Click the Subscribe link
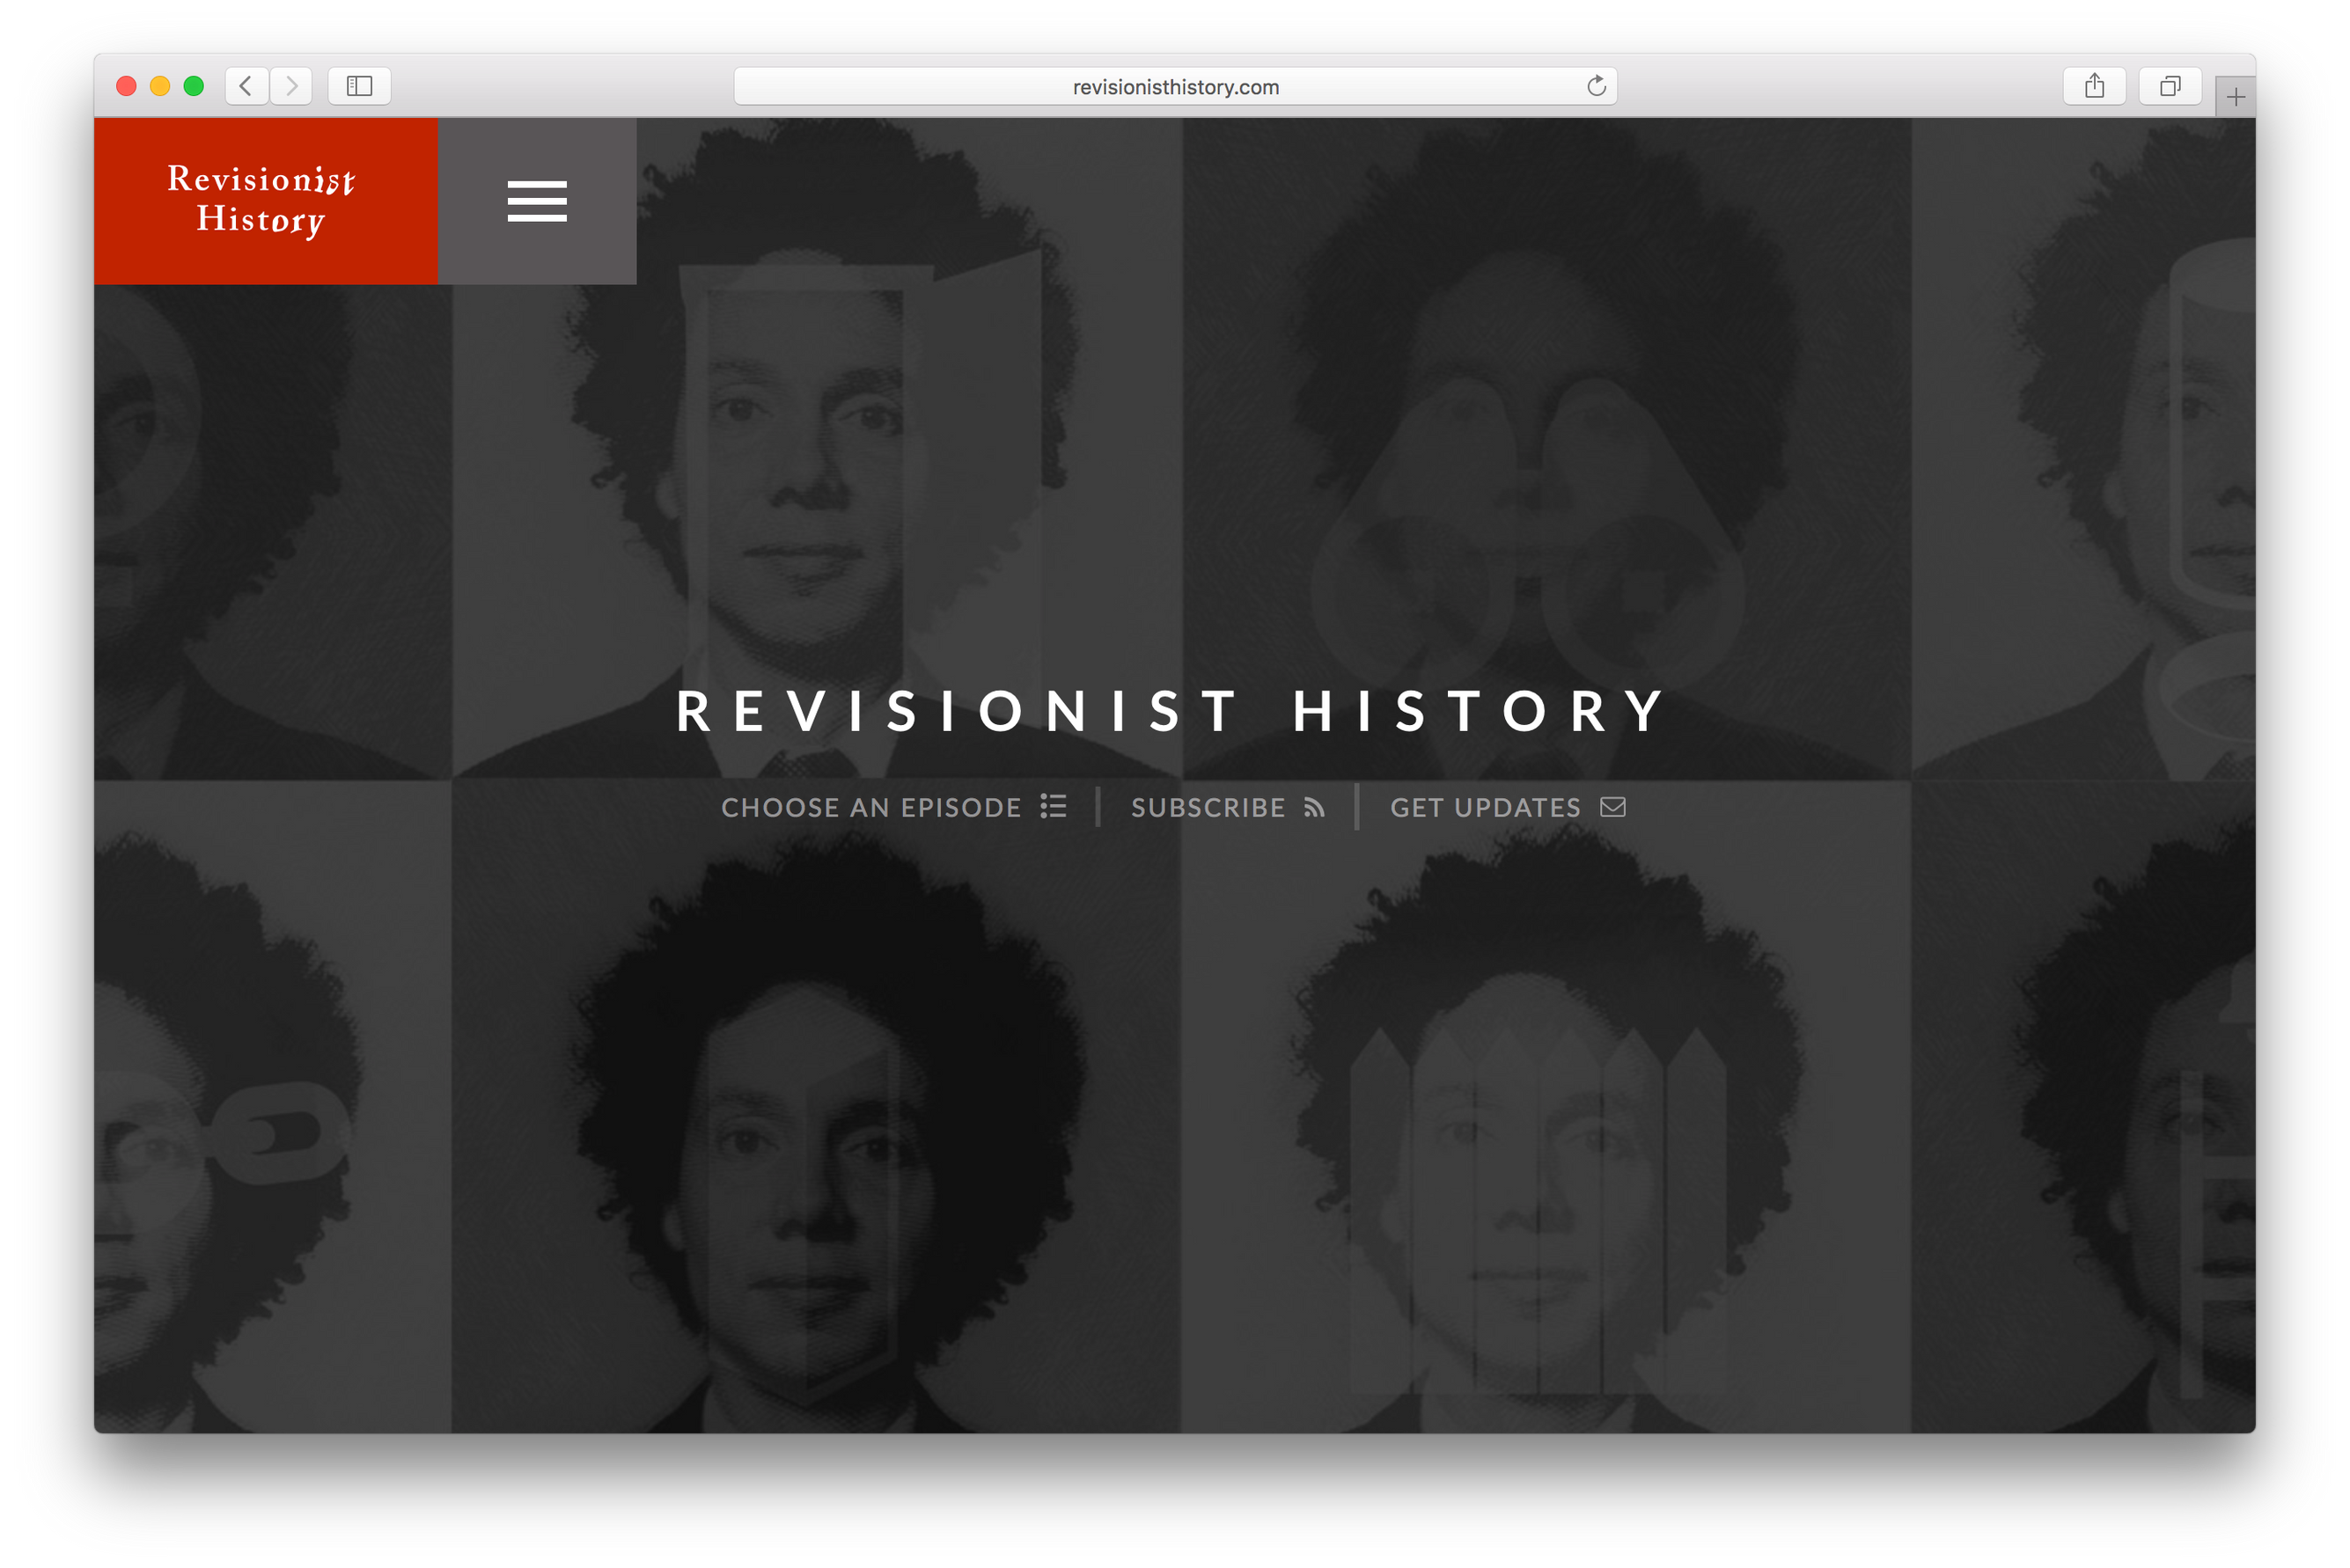 pos(1207,807)
